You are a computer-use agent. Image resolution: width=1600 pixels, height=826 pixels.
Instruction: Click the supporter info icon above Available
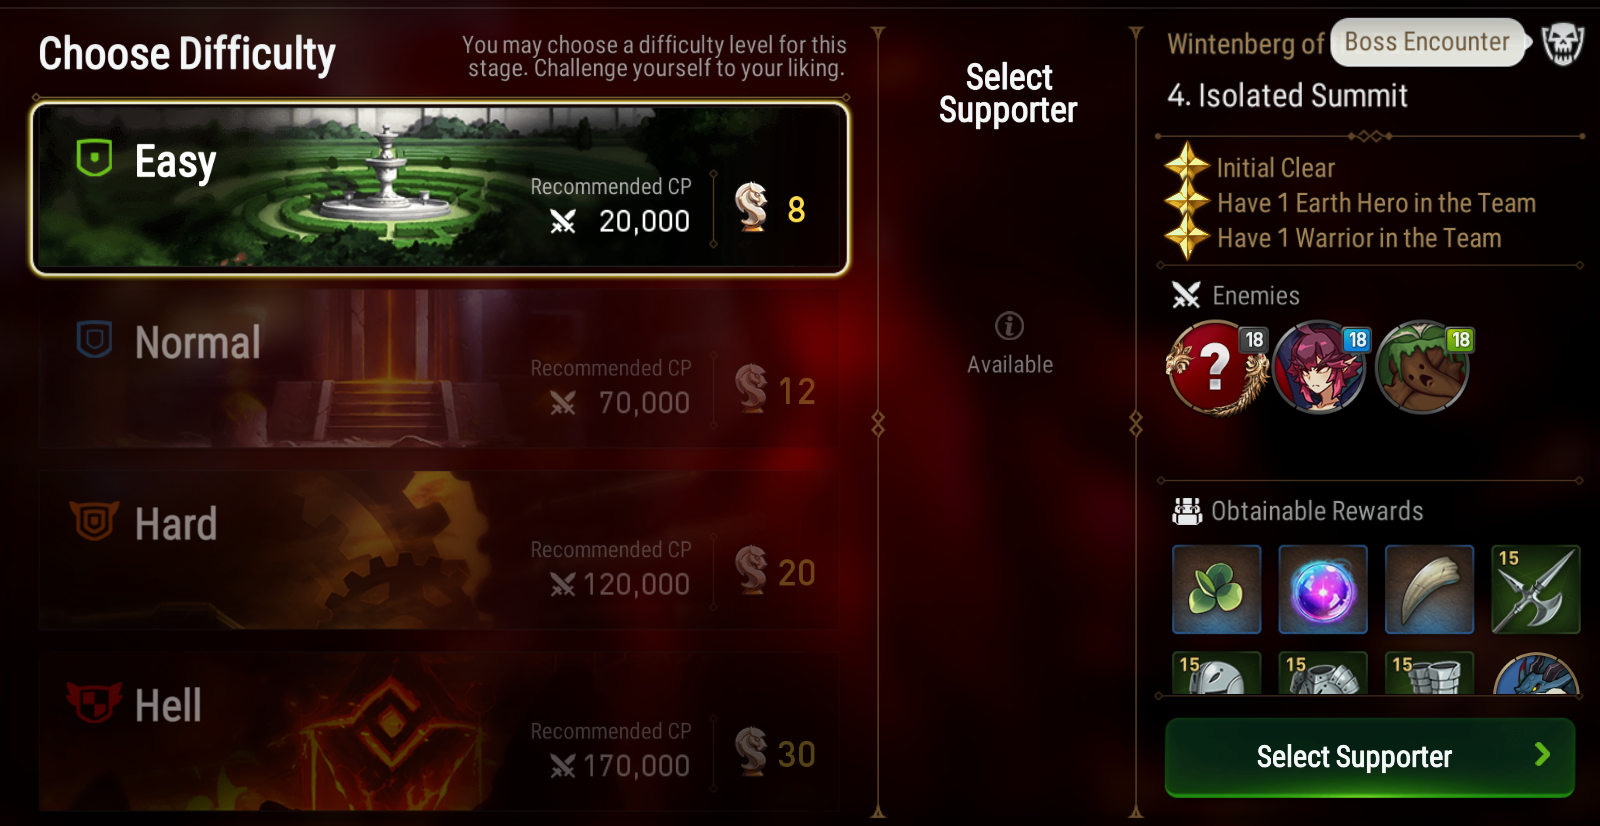[x=1009, y=325]
